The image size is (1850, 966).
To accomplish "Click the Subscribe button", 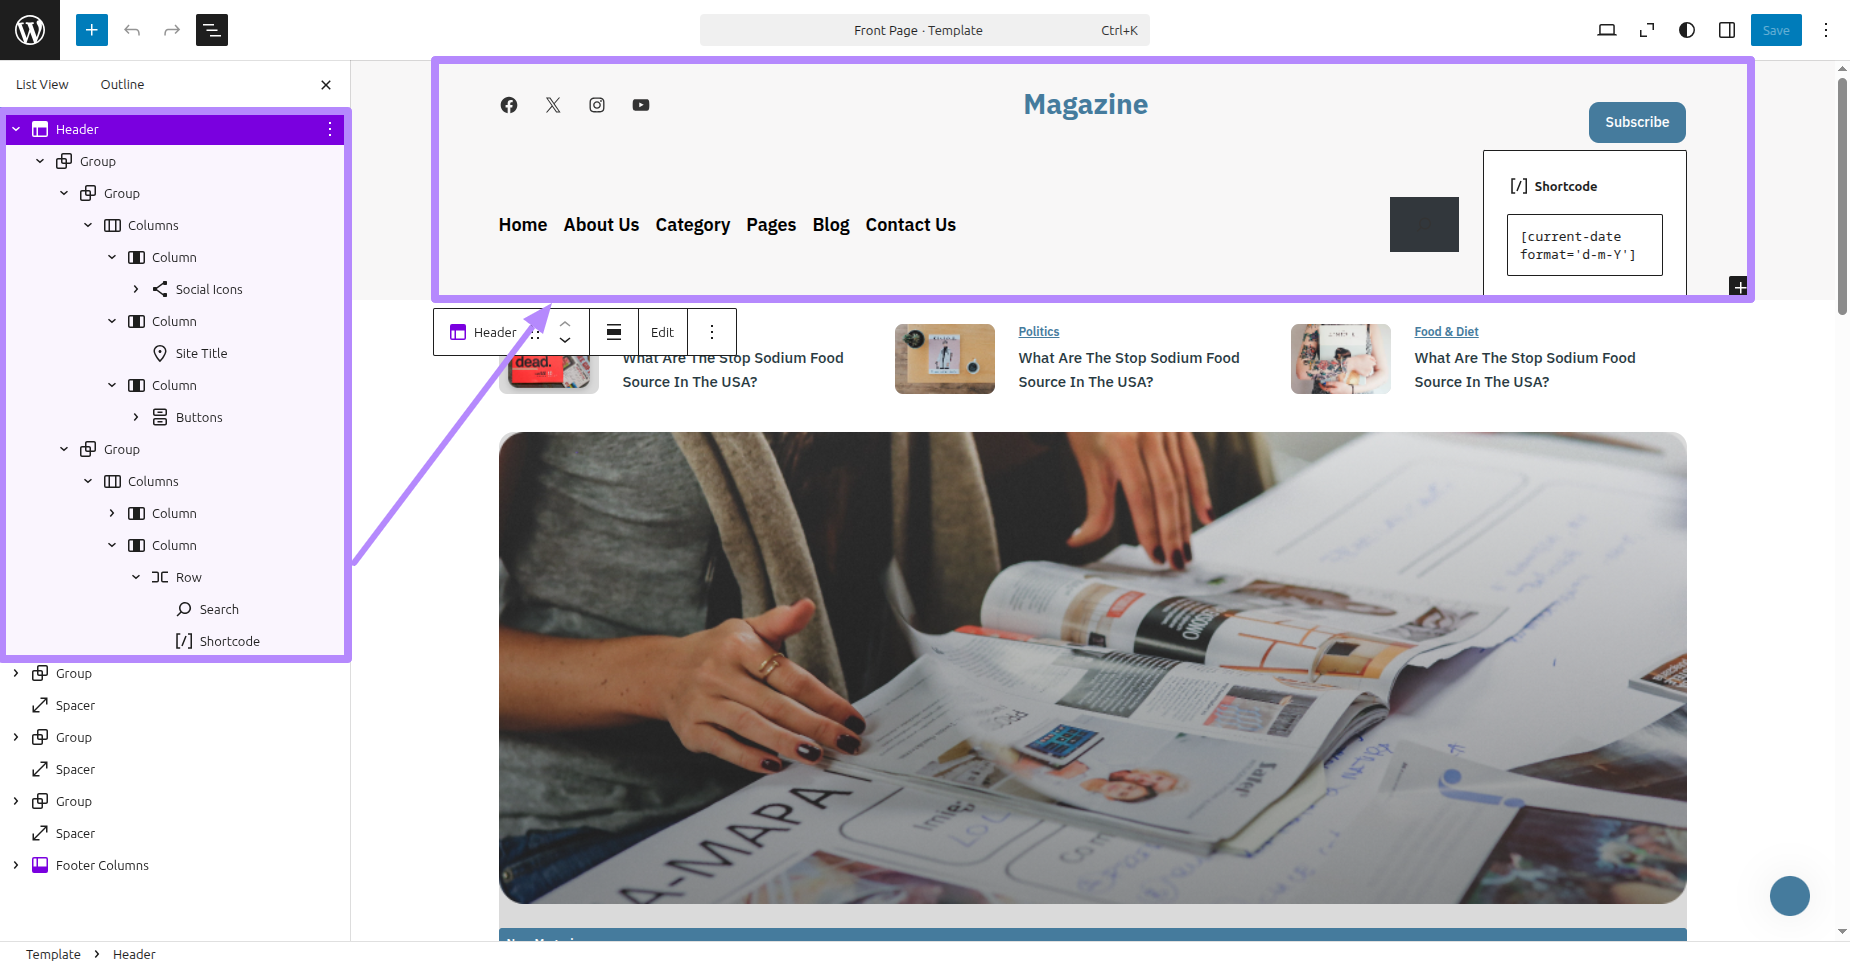I will (1637, 122).
